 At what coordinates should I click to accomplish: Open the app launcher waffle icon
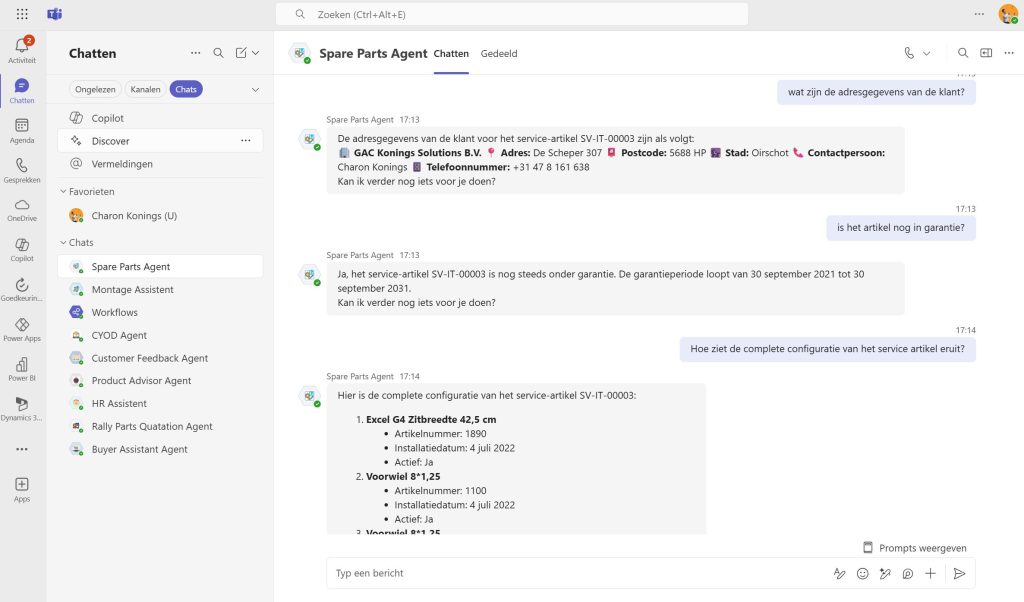point(22,14)
